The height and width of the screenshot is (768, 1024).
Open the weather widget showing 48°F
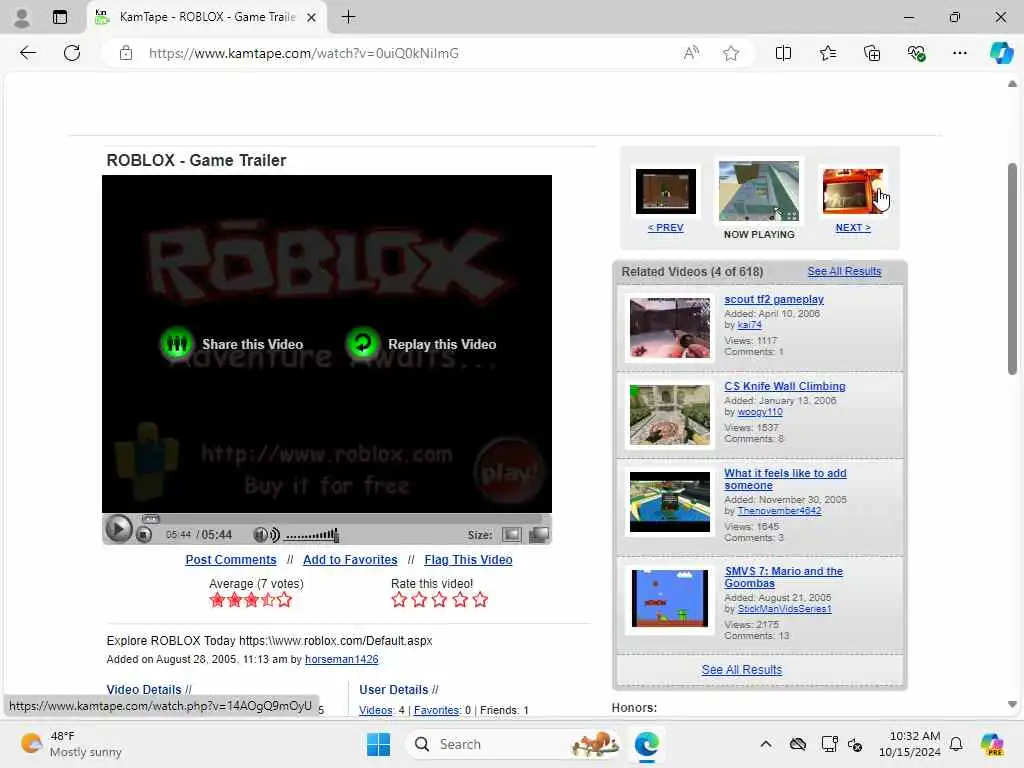tap(71, 744)
